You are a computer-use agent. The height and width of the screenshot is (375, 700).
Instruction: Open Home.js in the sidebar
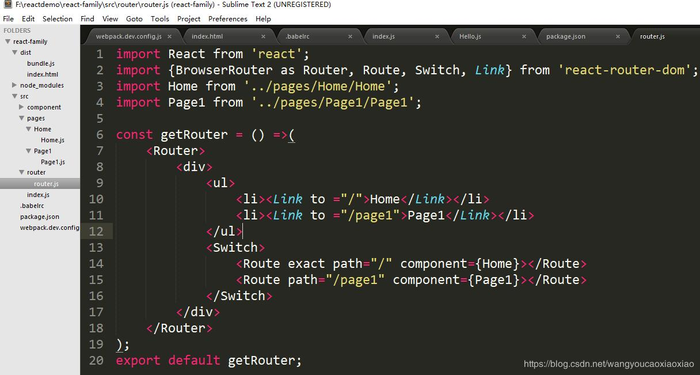[53, 140]
